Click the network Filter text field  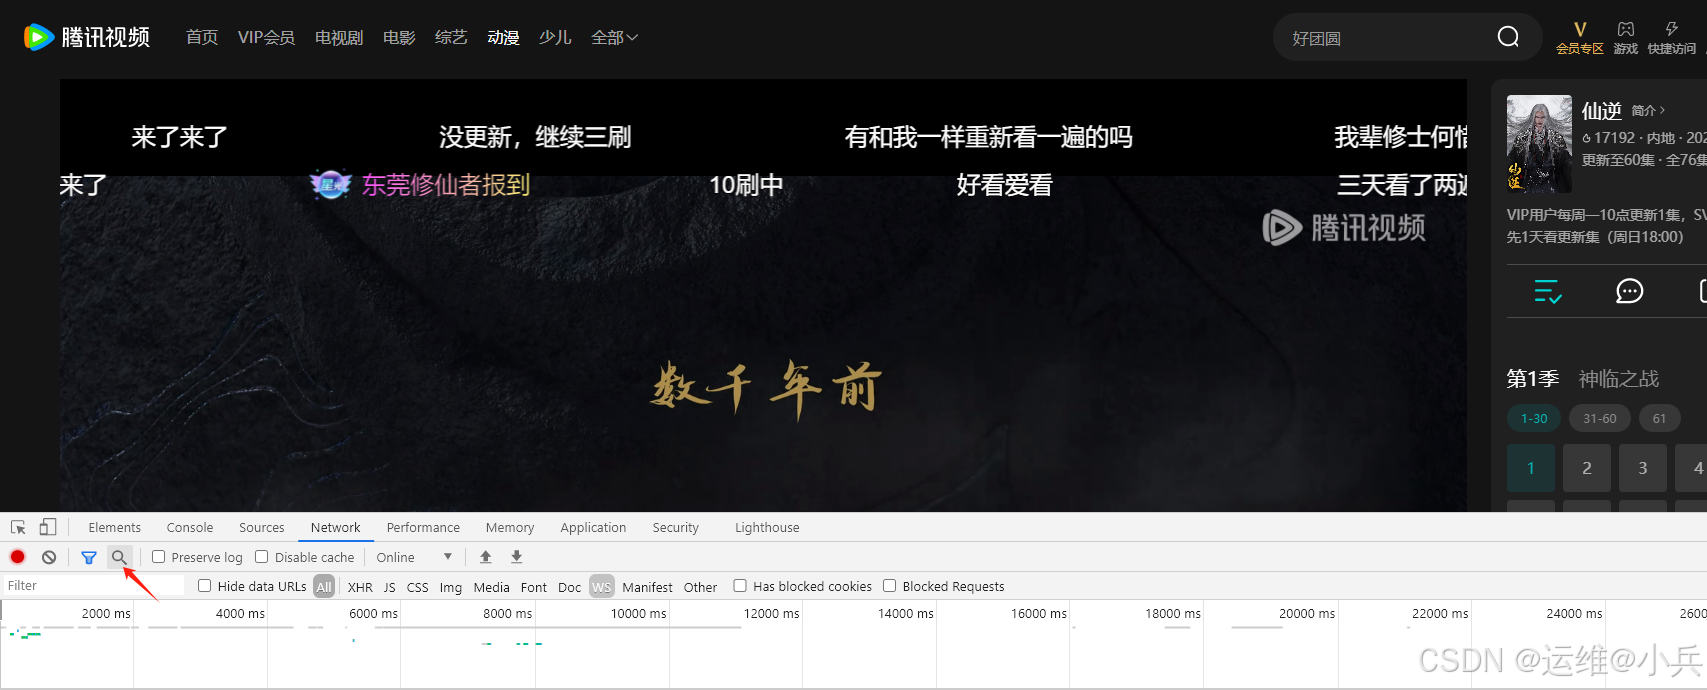coord(94,586)
